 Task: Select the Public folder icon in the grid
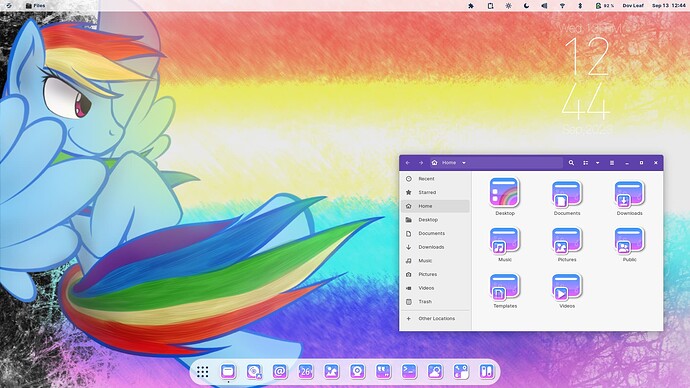(x=629, y=241)
